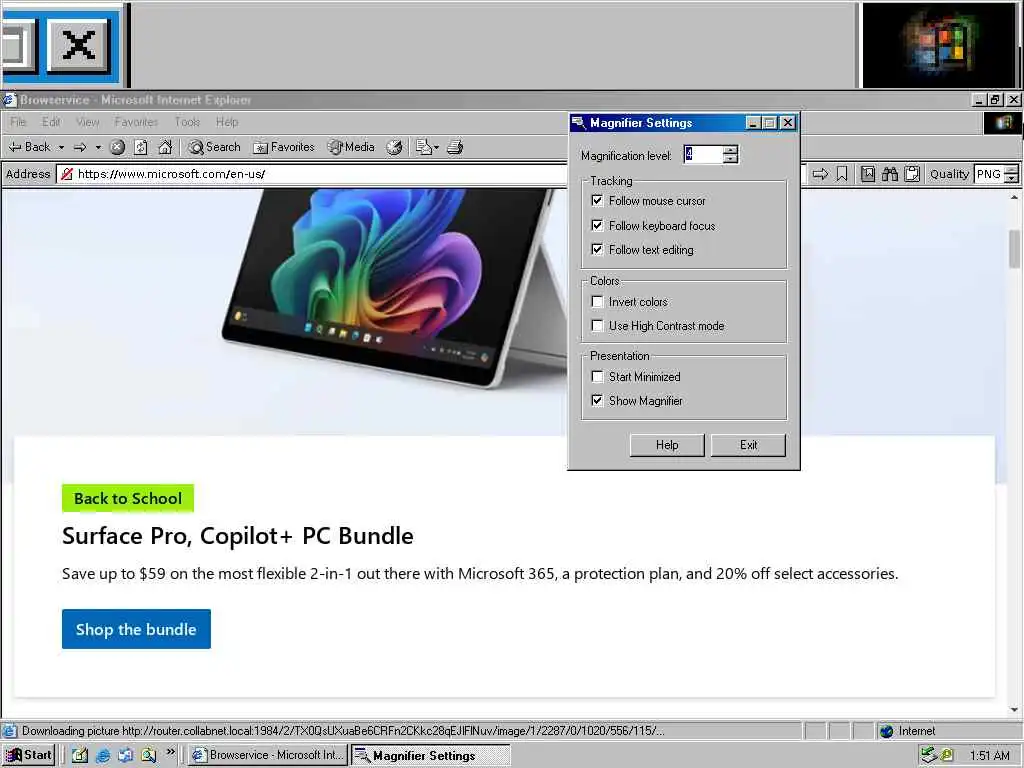Image resolution: width=1024 pixels, height=768 pixels.
Task: Decrease magnification level with down arrow
Action: [731, 159]
